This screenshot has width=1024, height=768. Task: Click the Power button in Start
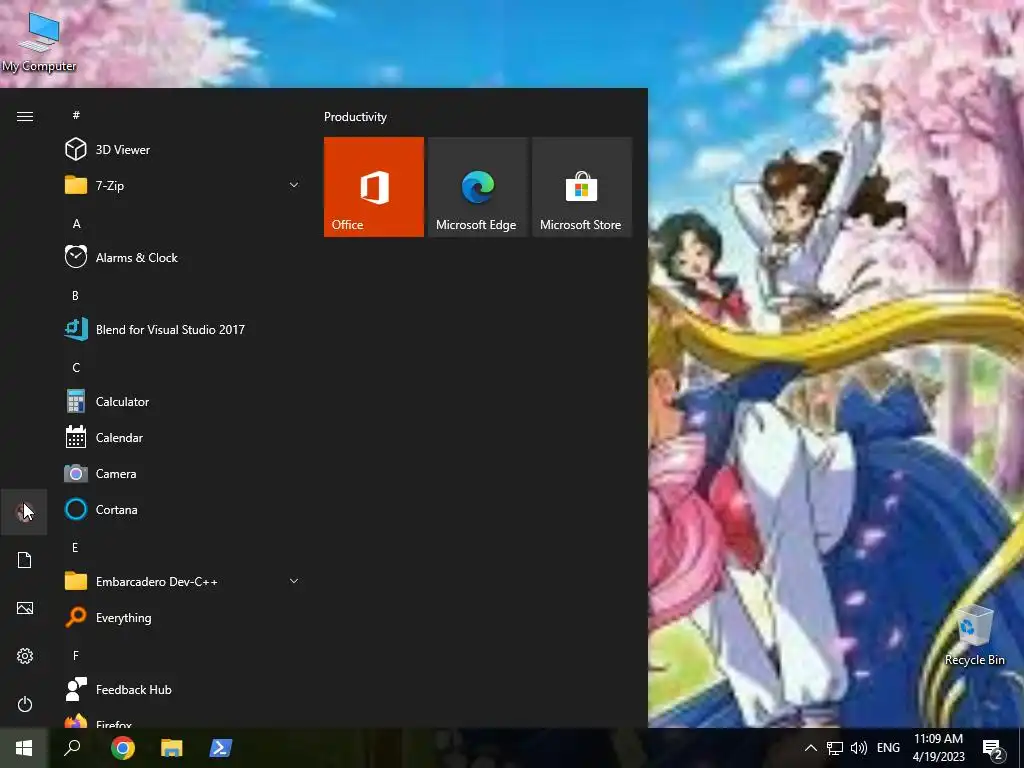tap(24, 704)
